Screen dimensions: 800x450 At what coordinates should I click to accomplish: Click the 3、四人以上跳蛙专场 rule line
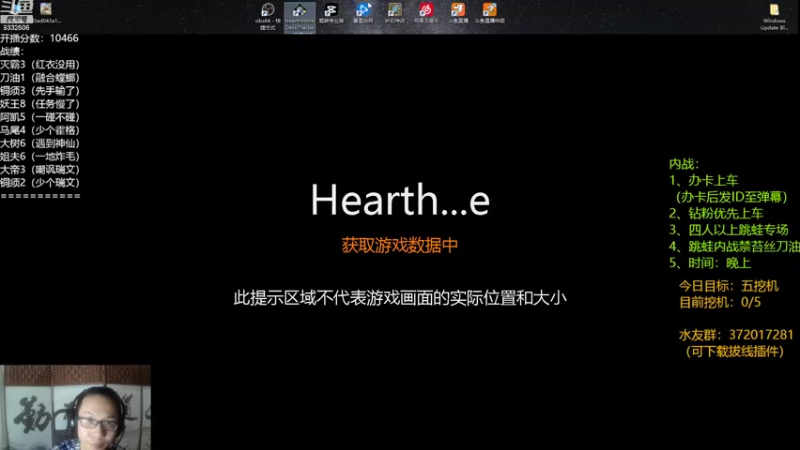(729, 230)
